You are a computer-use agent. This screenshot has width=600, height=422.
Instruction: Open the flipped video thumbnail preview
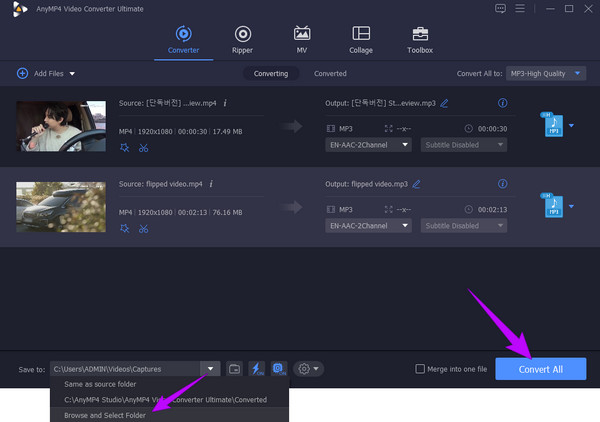click(x=61, y=207)
